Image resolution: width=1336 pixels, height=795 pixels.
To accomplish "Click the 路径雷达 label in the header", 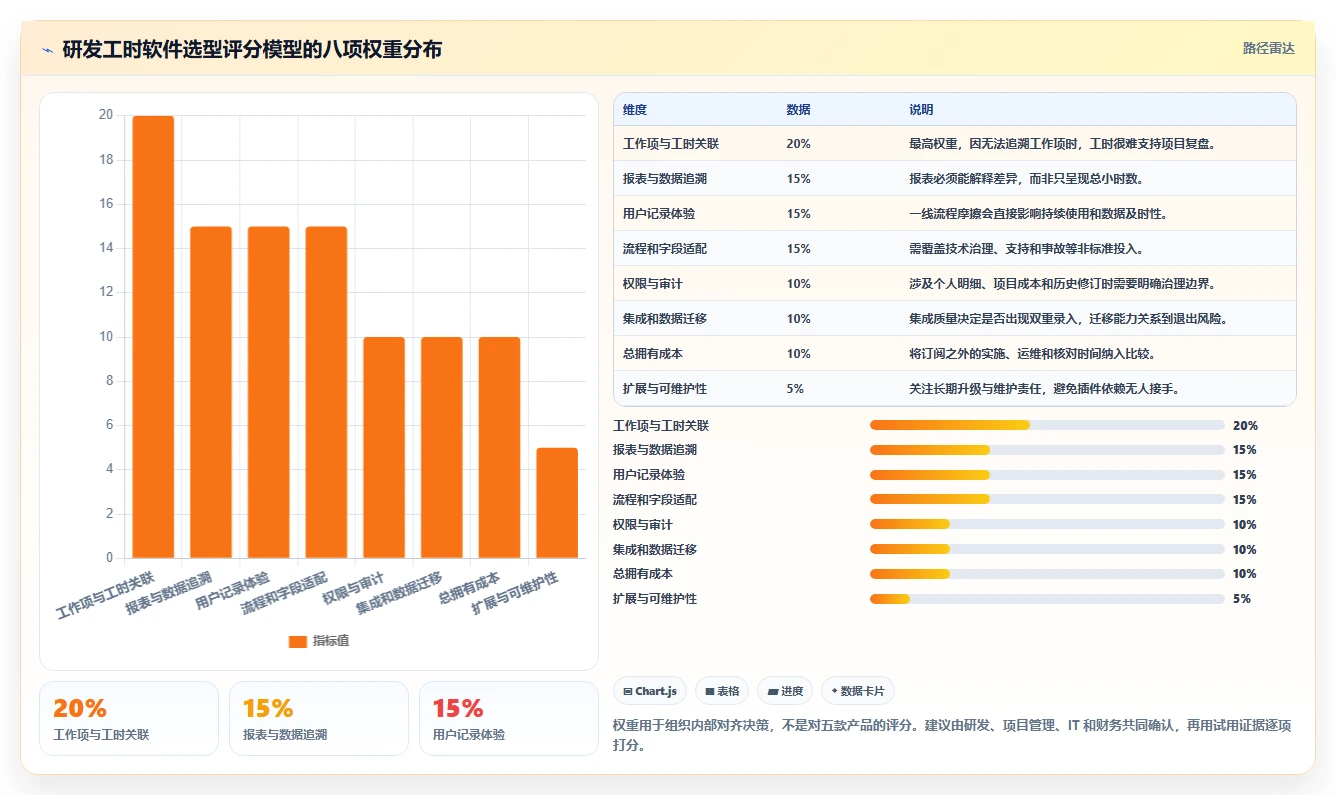I will tap(1268, 48).
